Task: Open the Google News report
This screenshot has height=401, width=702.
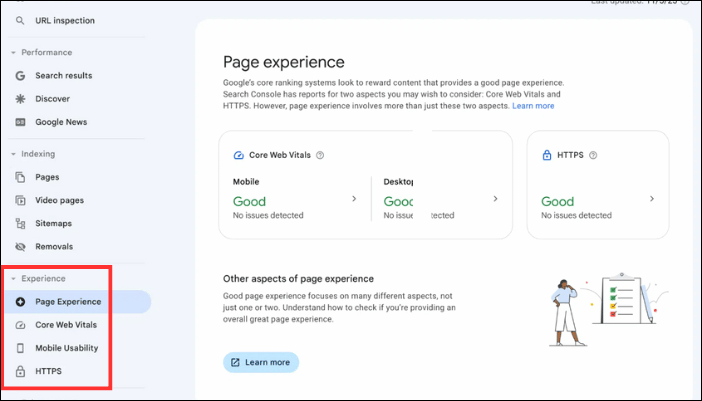Action: pyautogui.click(x=61, y=122)
